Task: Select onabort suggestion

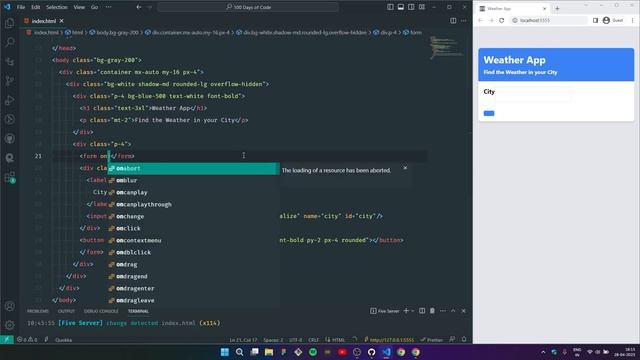Action: coord(193,168)
